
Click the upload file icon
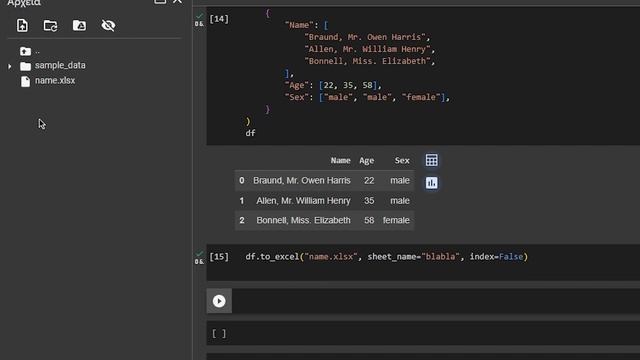[x=22, y=25]
